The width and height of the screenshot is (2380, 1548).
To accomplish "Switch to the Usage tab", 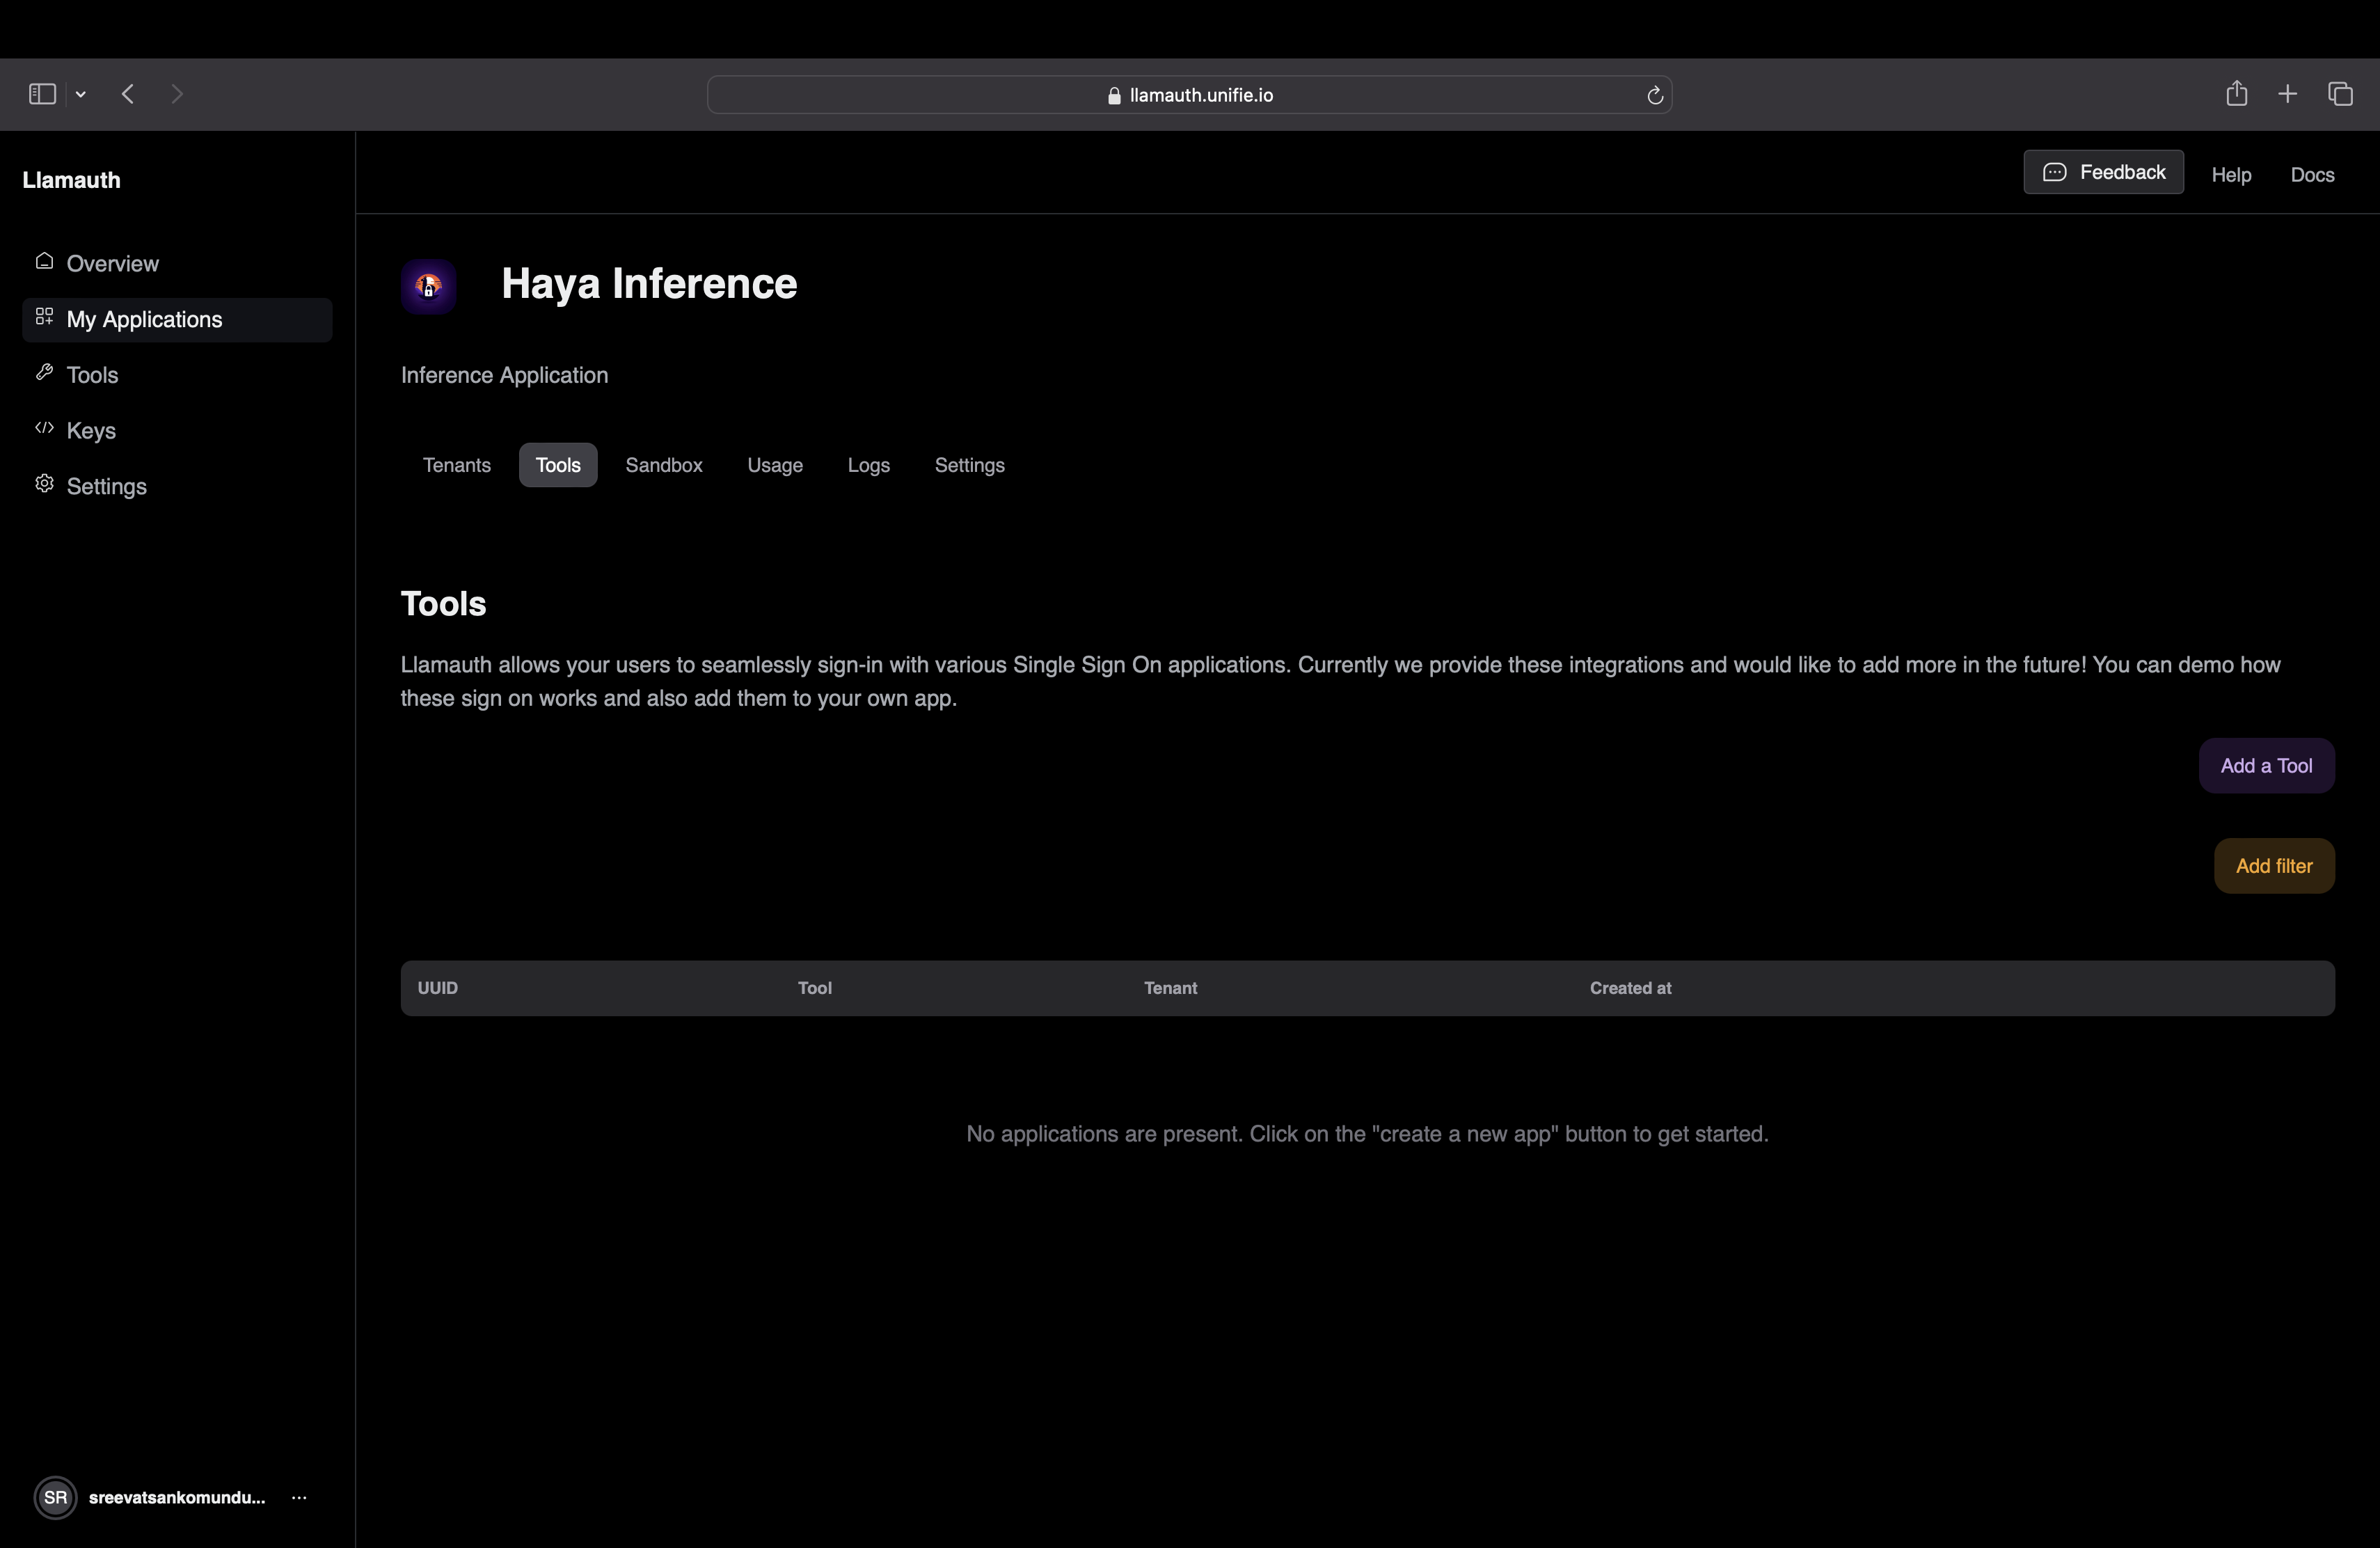I will coord(775,465).
